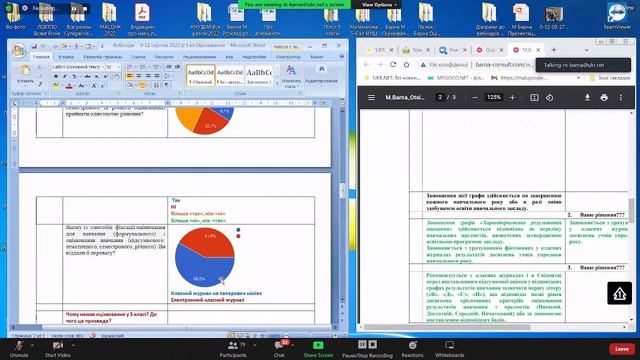Apply bold formatting in Word ribbon
This screenshot has height=360, width=640.
[56, 76]
